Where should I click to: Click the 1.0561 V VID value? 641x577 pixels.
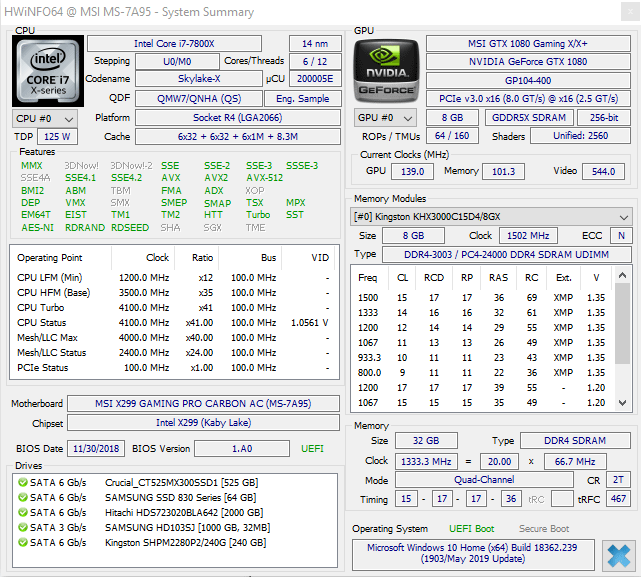(309, 323)
